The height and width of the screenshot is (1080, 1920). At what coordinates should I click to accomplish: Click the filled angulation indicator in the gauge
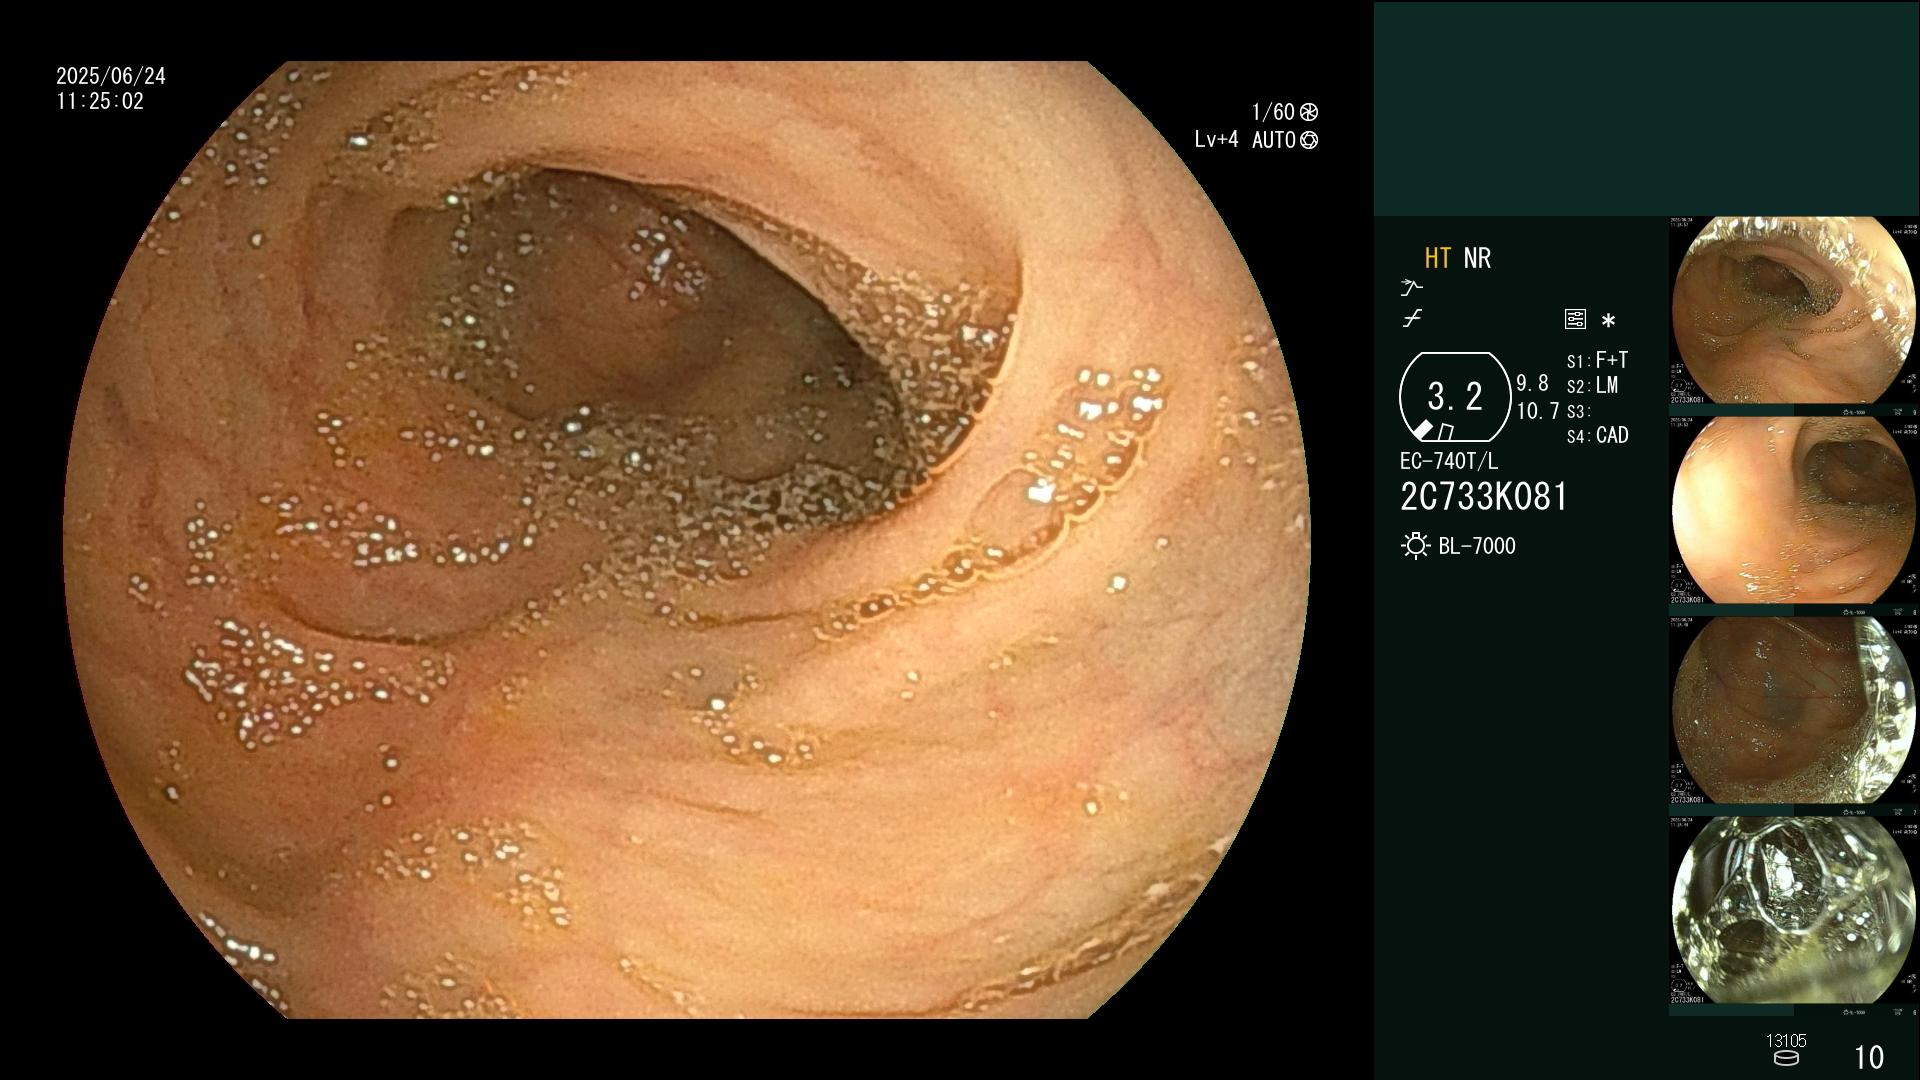1423,429
